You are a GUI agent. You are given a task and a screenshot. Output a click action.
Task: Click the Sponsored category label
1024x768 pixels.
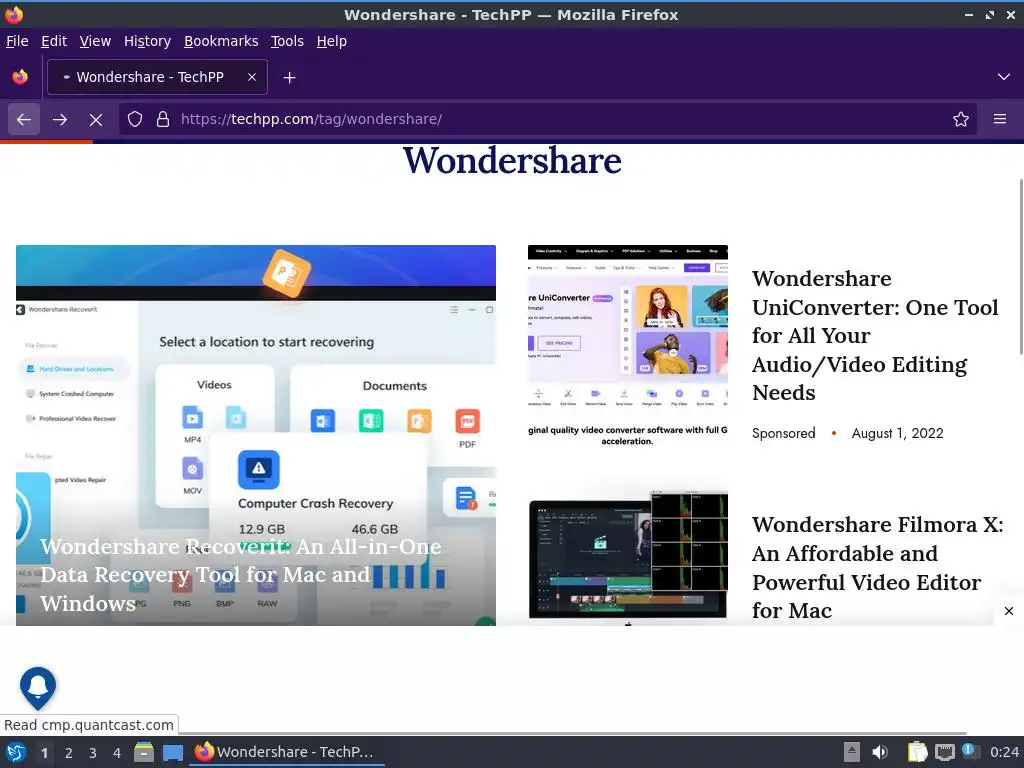[x=784, y=434]
